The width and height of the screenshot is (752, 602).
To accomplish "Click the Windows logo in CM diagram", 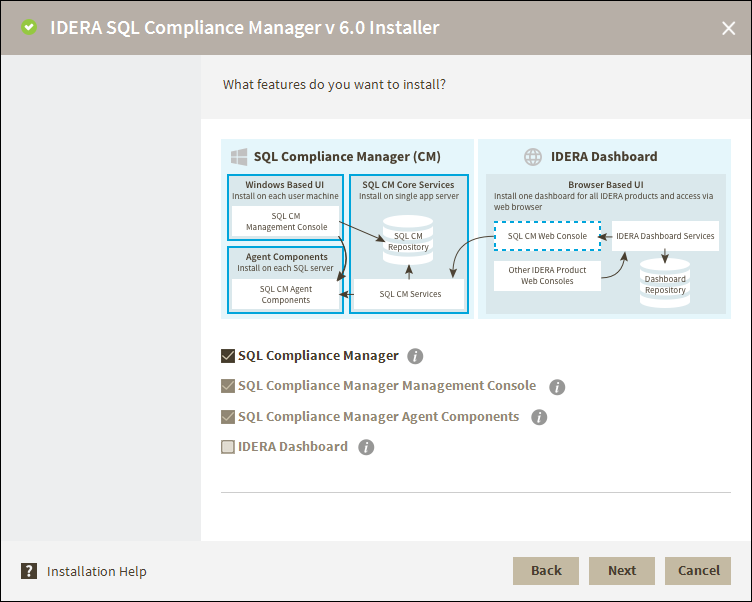I will 239,157.
